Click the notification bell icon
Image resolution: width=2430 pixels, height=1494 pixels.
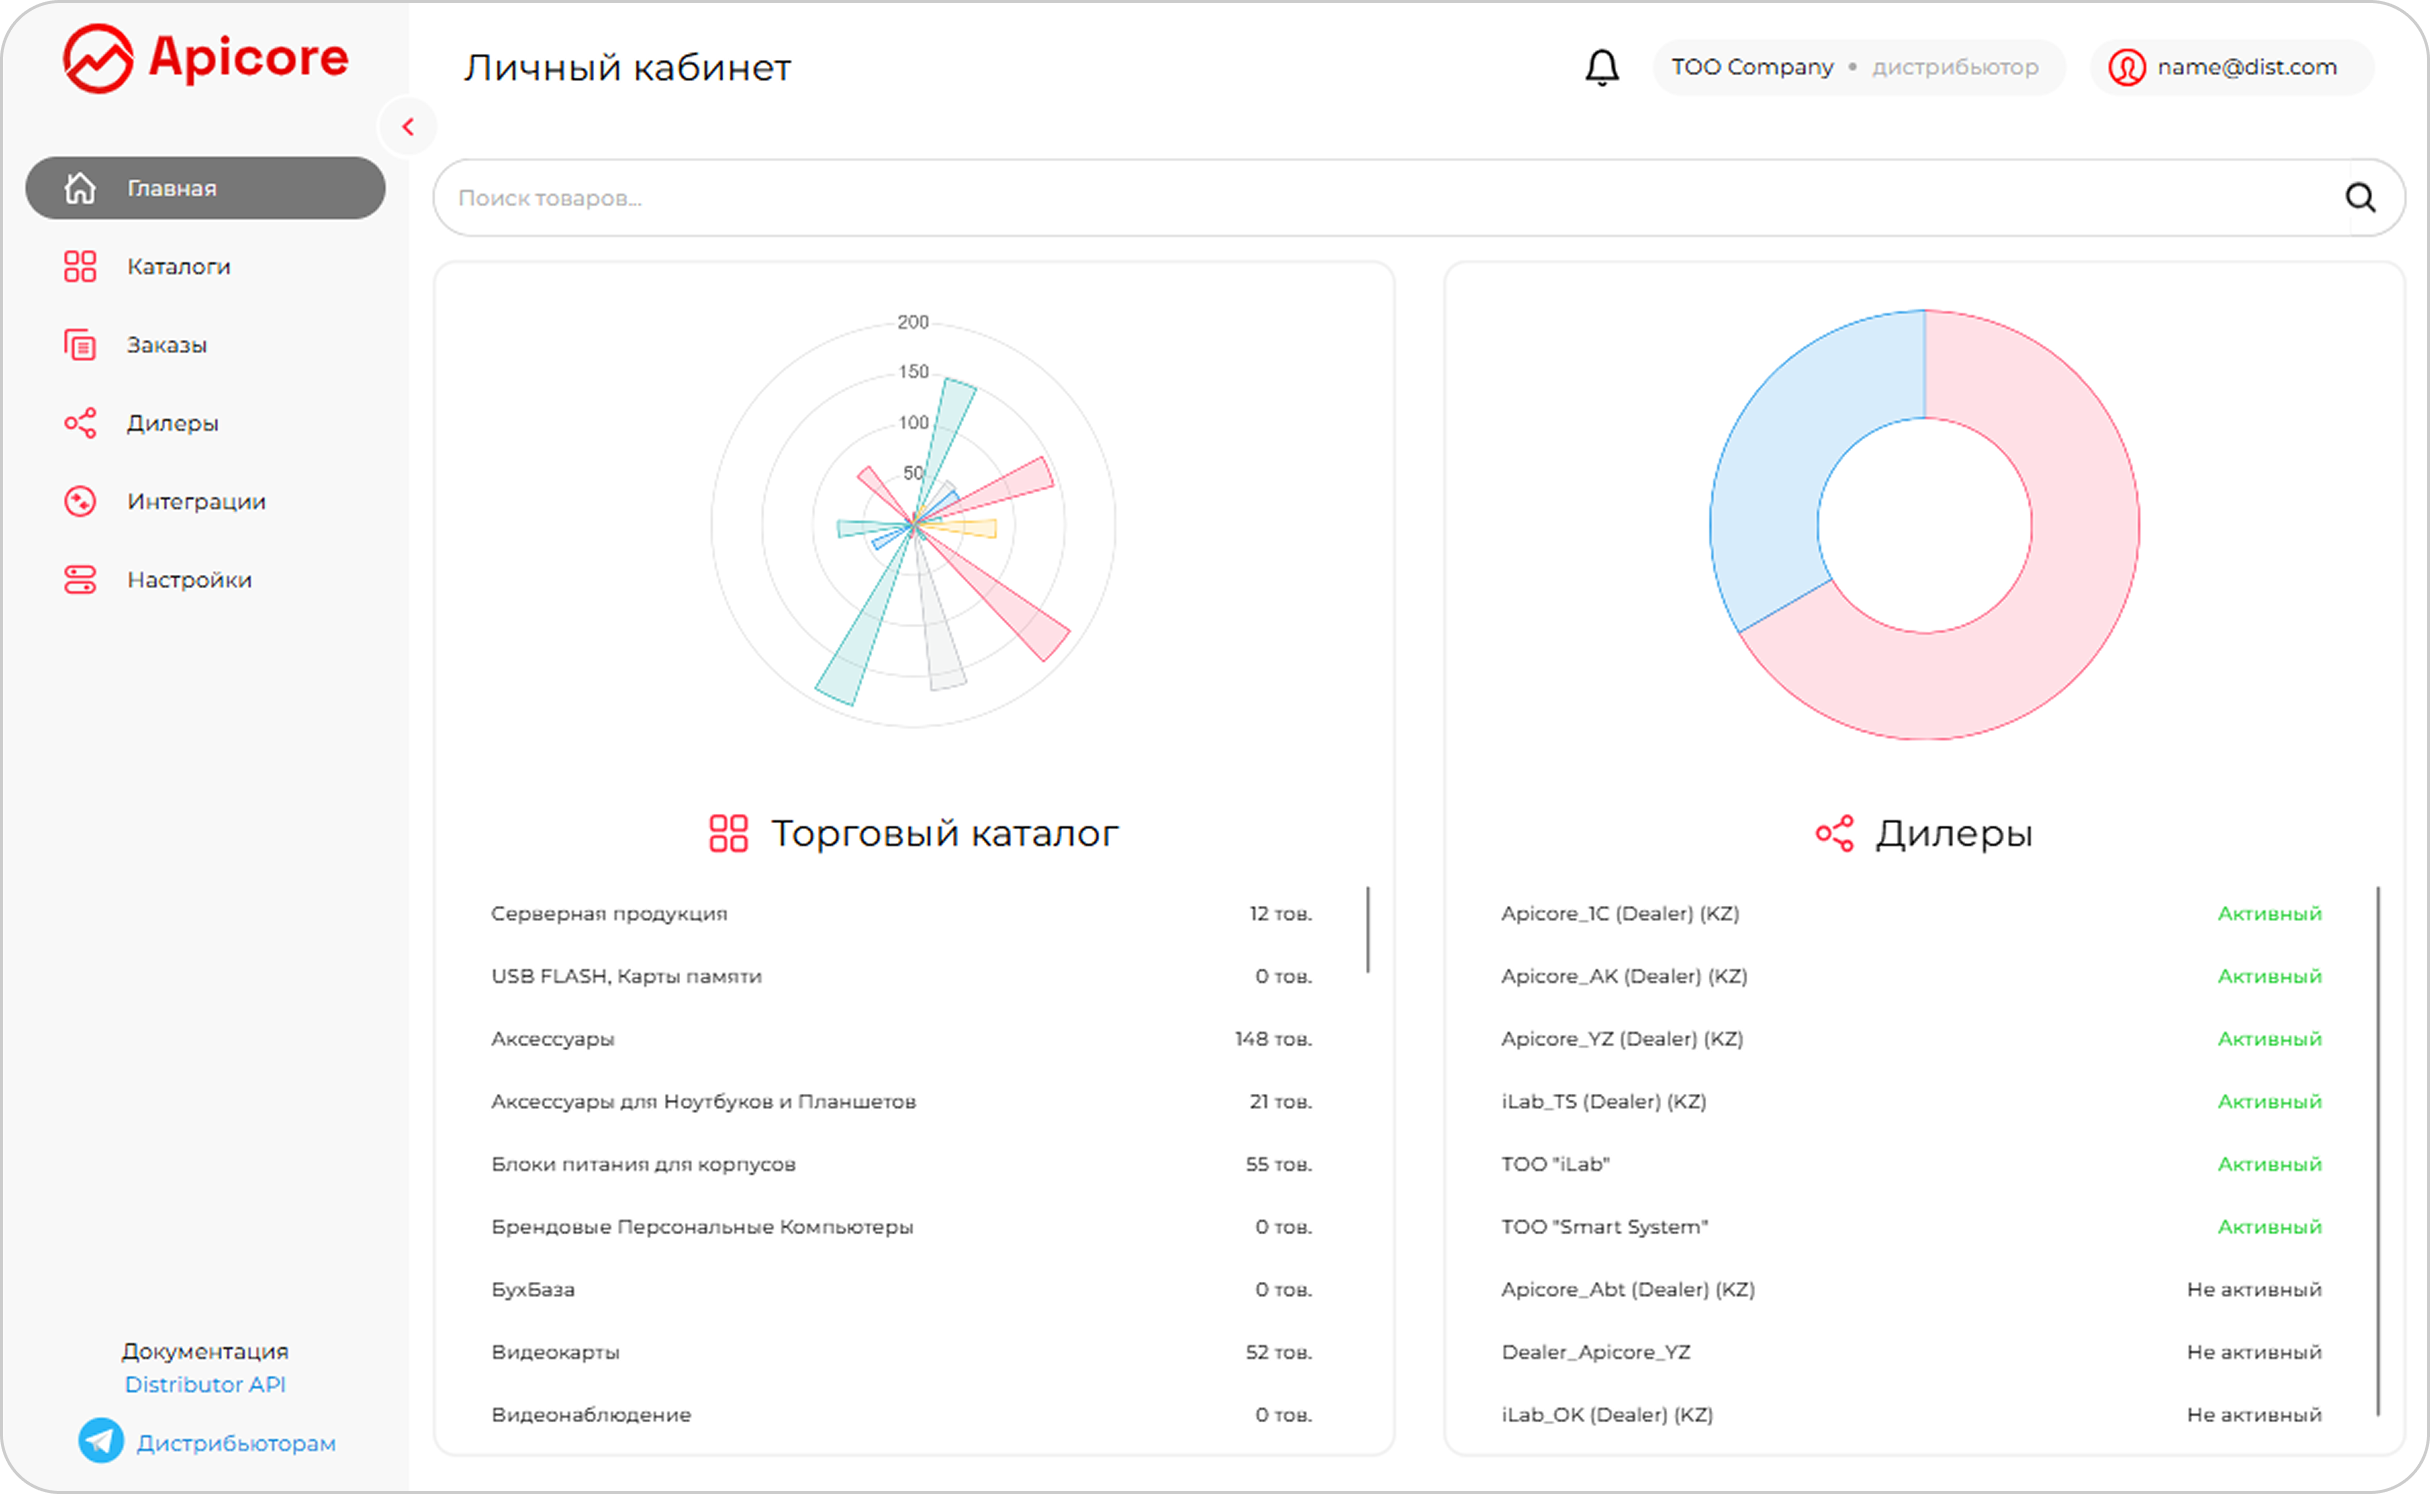click(1602, 67)
